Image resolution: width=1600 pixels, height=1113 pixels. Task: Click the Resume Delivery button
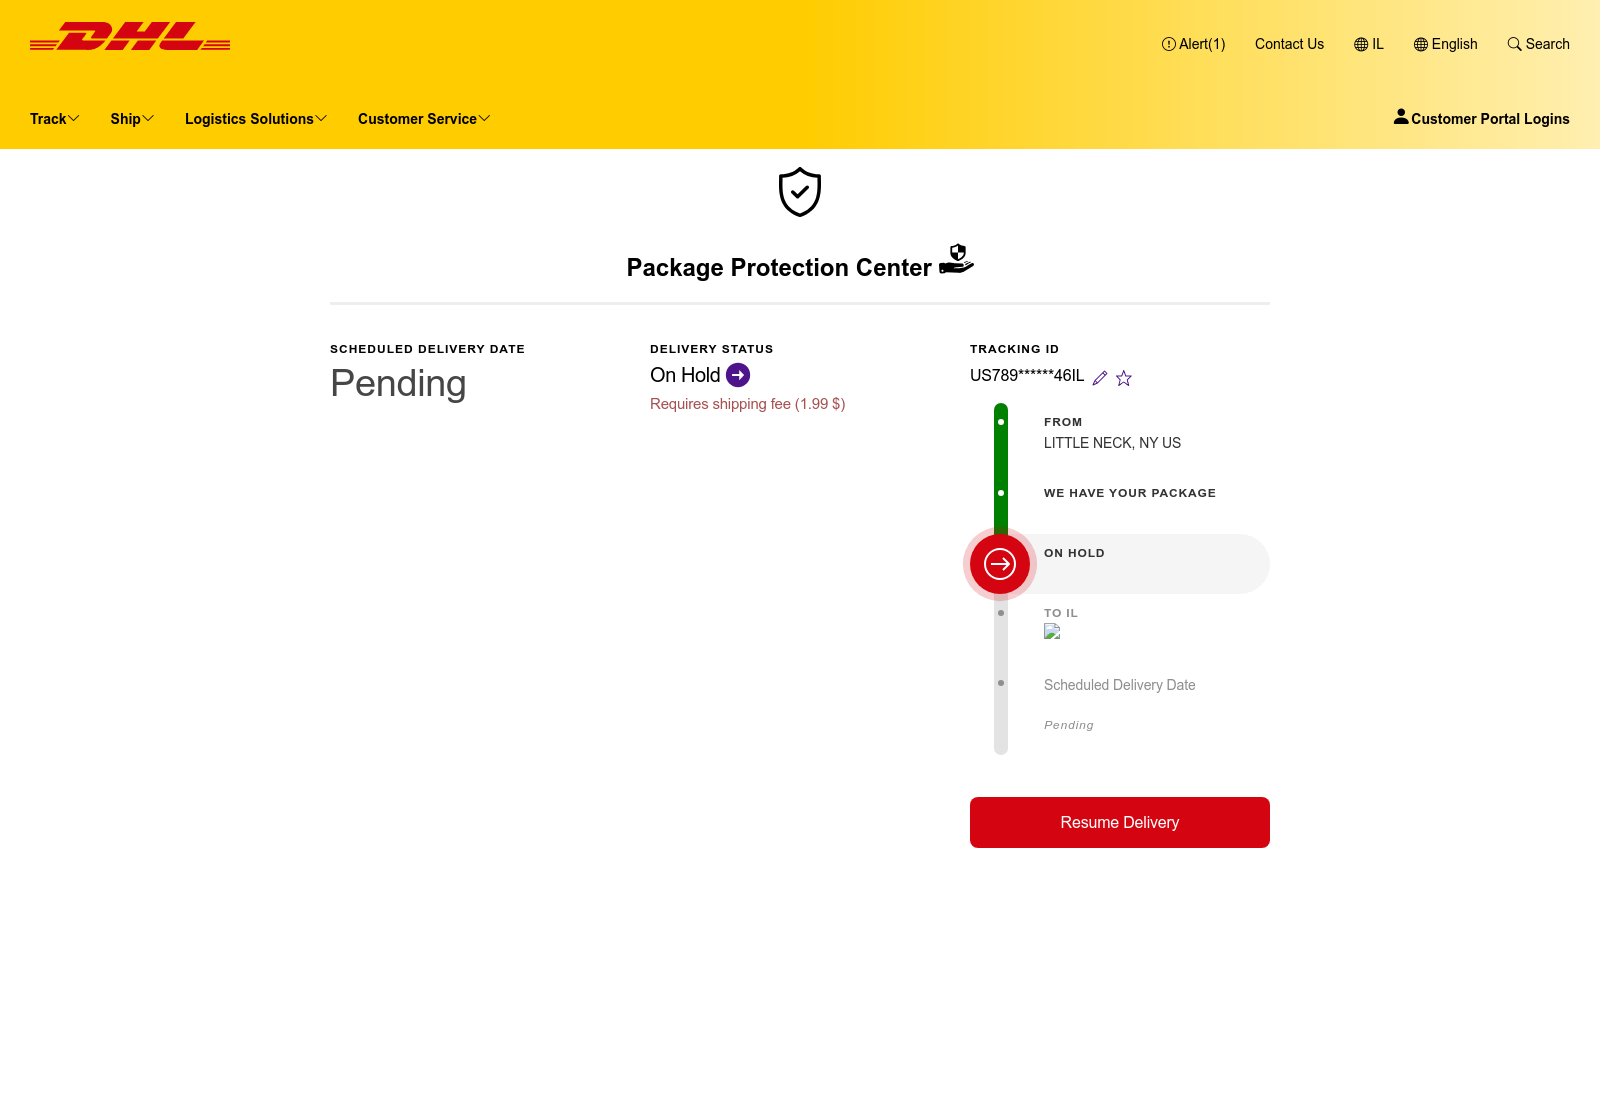pos(1120,822)
